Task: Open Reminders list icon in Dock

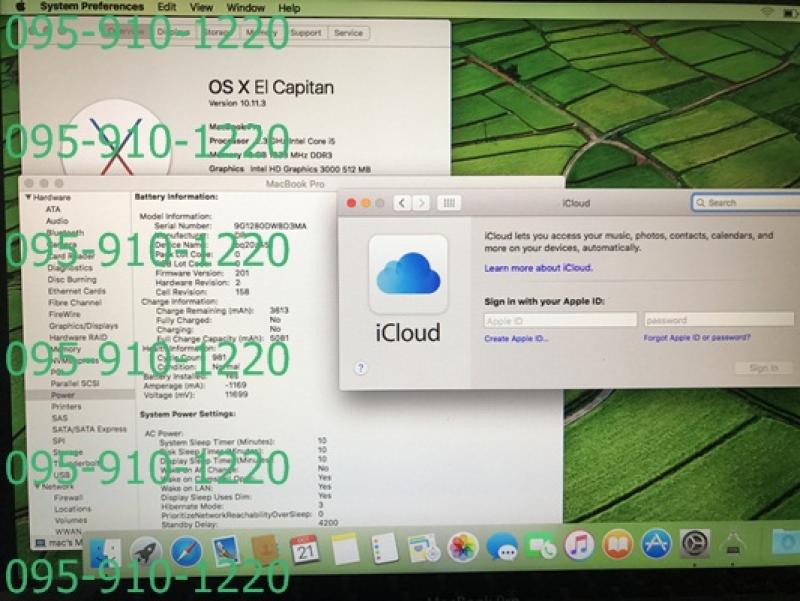Action: click(x=384, y=548)
